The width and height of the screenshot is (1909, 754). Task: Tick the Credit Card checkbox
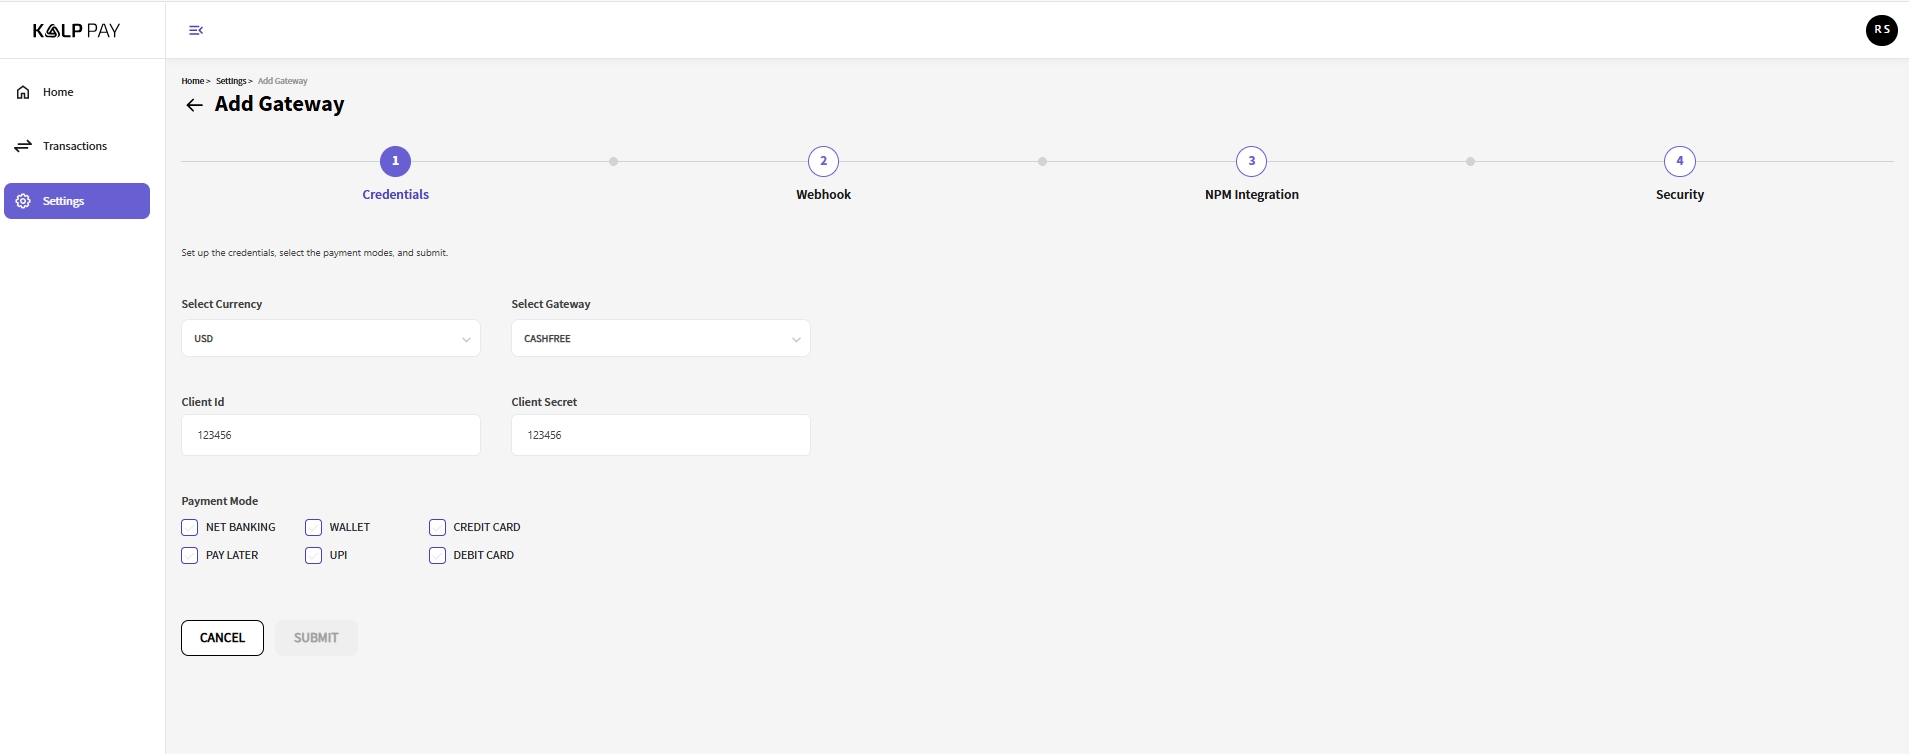pos(438,527)
